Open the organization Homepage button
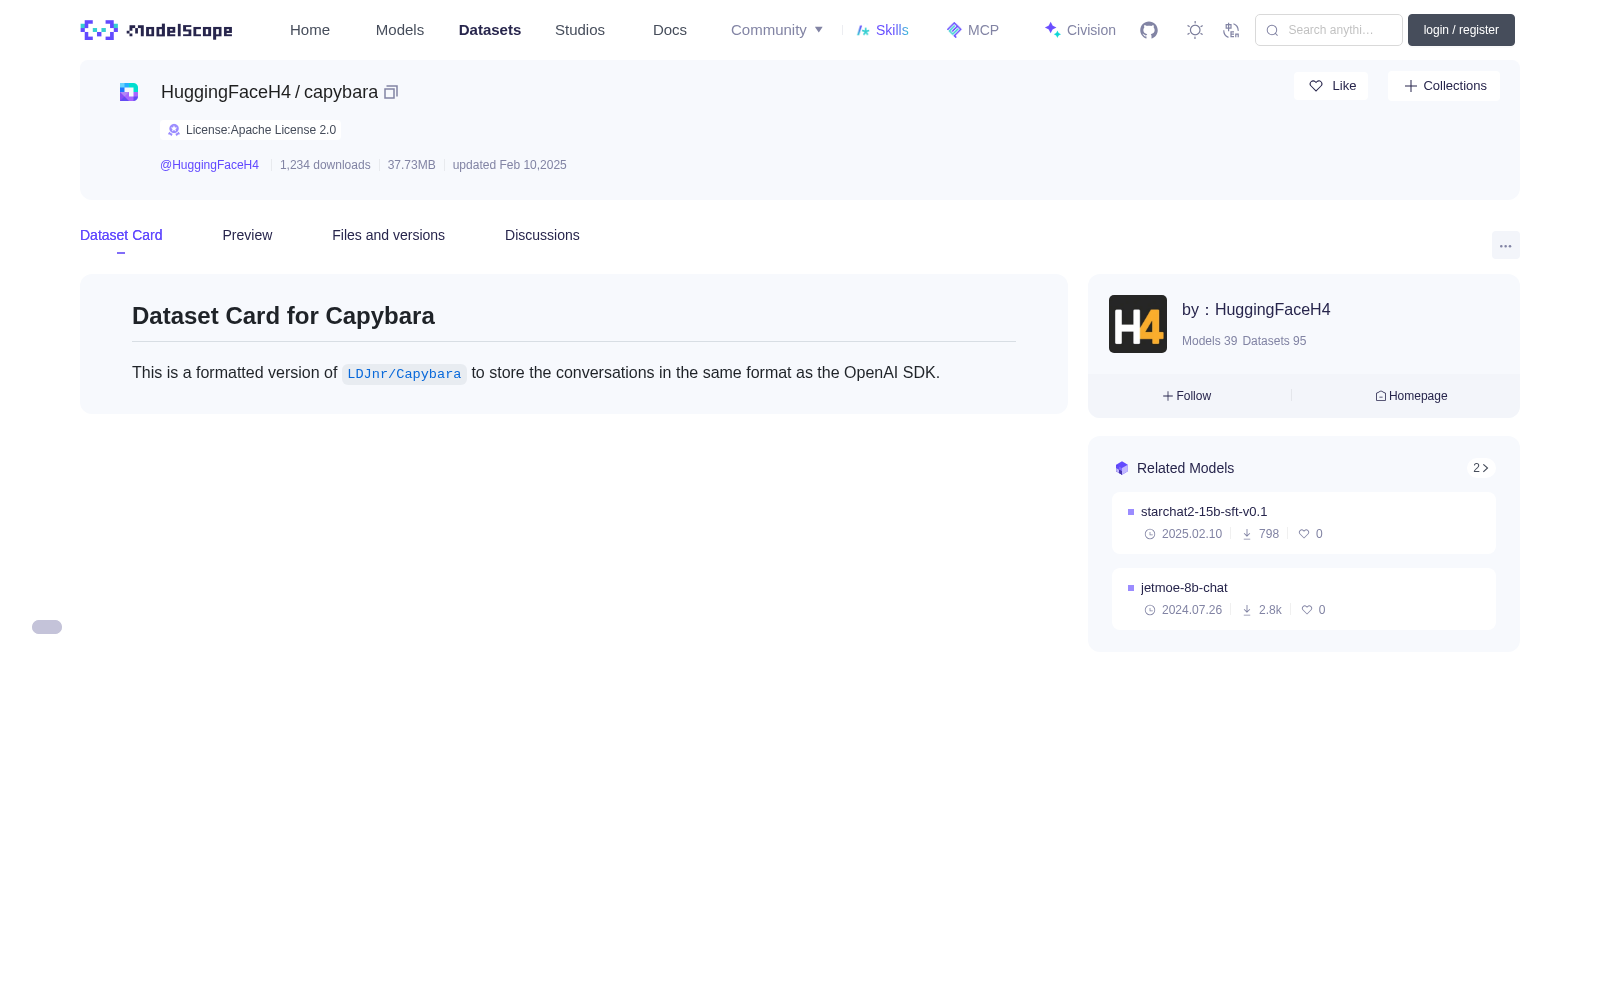Viewport: 1600px width, 1000px height. (x=1411, y=396)
